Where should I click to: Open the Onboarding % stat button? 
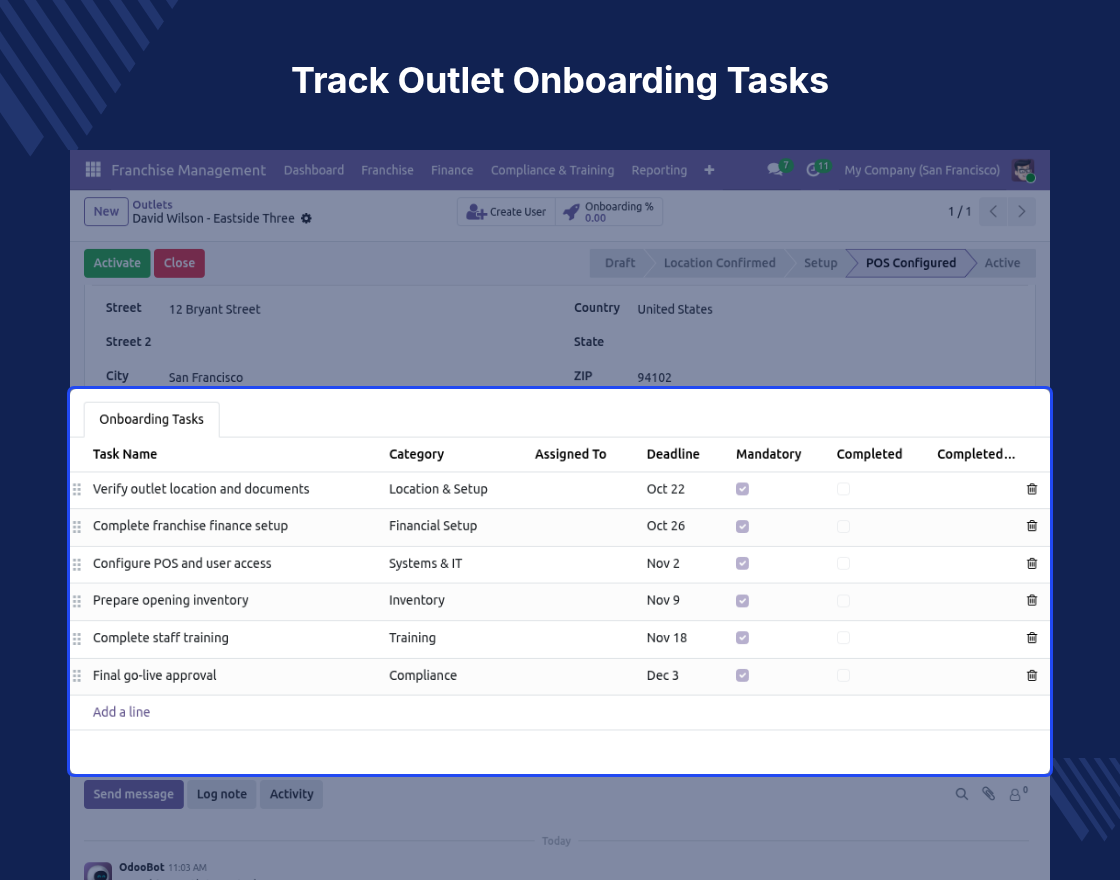coord(609,212)
